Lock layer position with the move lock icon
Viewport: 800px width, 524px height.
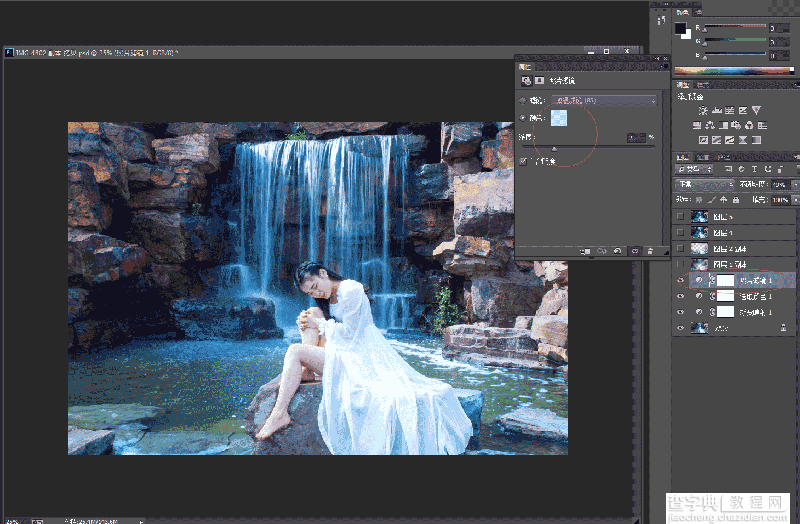[723, 200]
